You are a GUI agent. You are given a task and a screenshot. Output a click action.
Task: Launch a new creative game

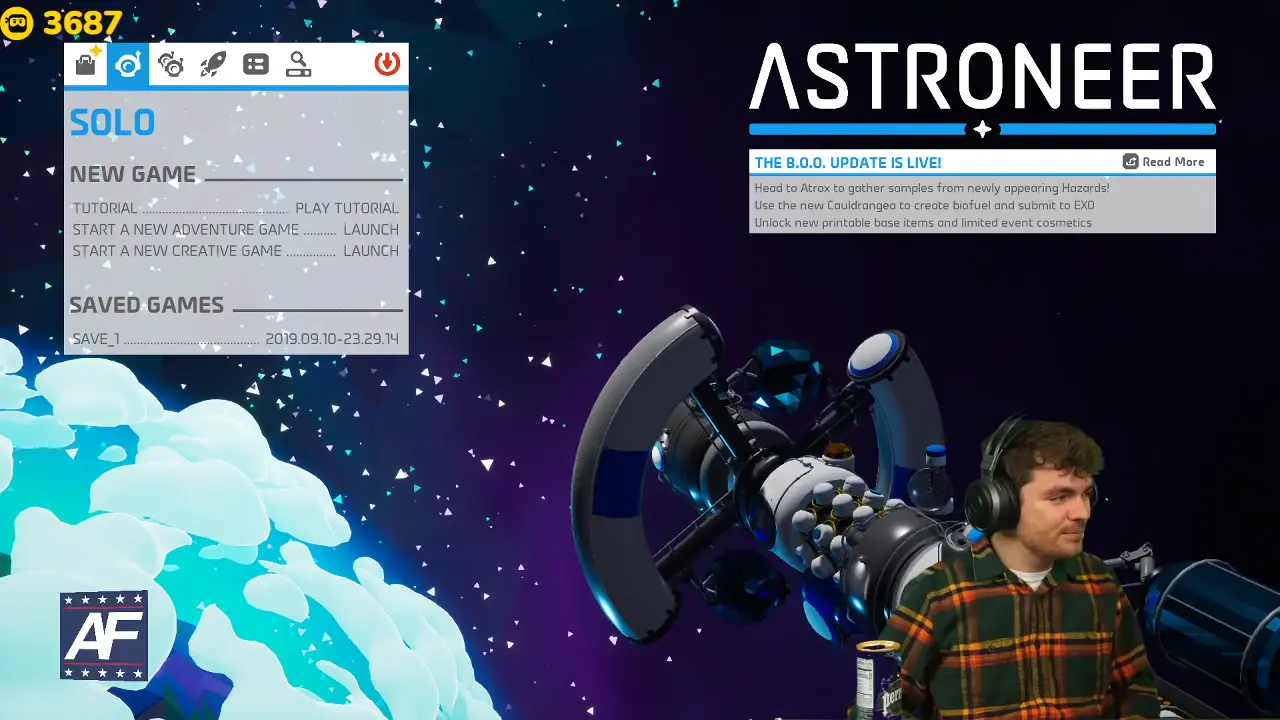(370, 251)
